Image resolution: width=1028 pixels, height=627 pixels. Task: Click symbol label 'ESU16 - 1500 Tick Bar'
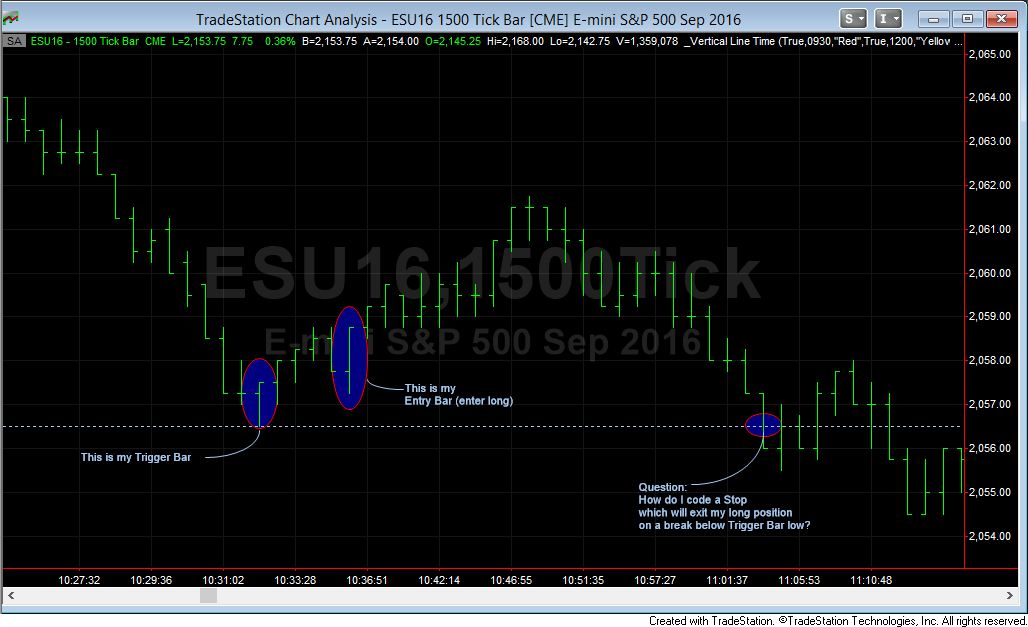pos(85,41)
